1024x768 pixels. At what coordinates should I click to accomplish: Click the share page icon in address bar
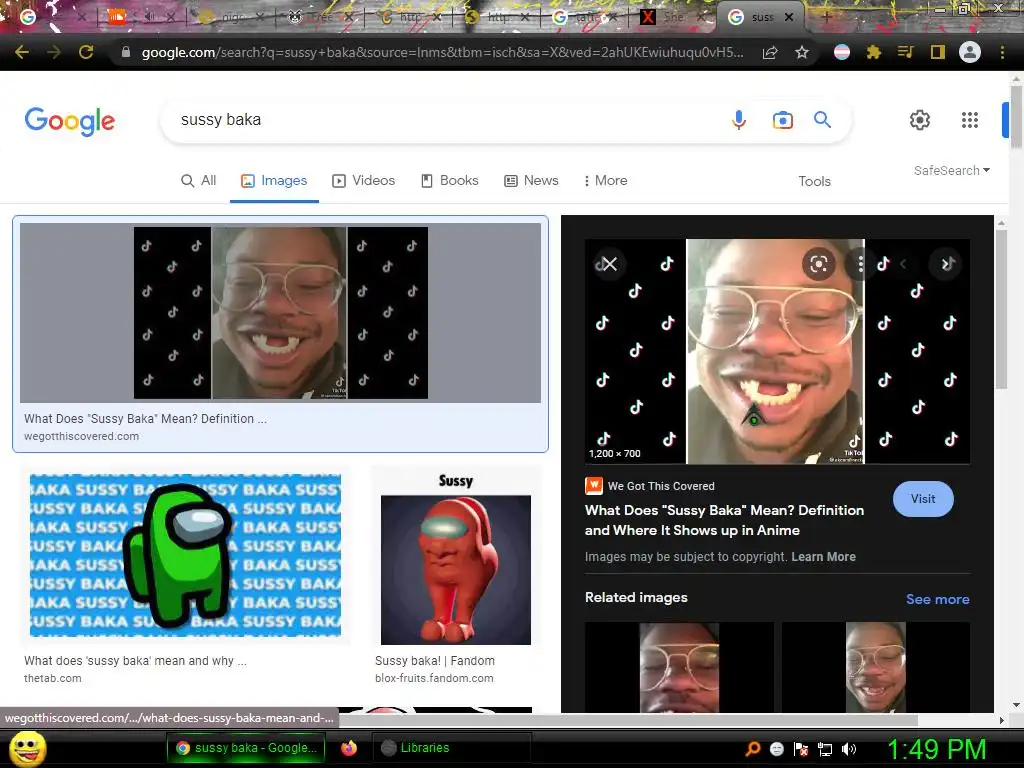click(x=770, y=53)
